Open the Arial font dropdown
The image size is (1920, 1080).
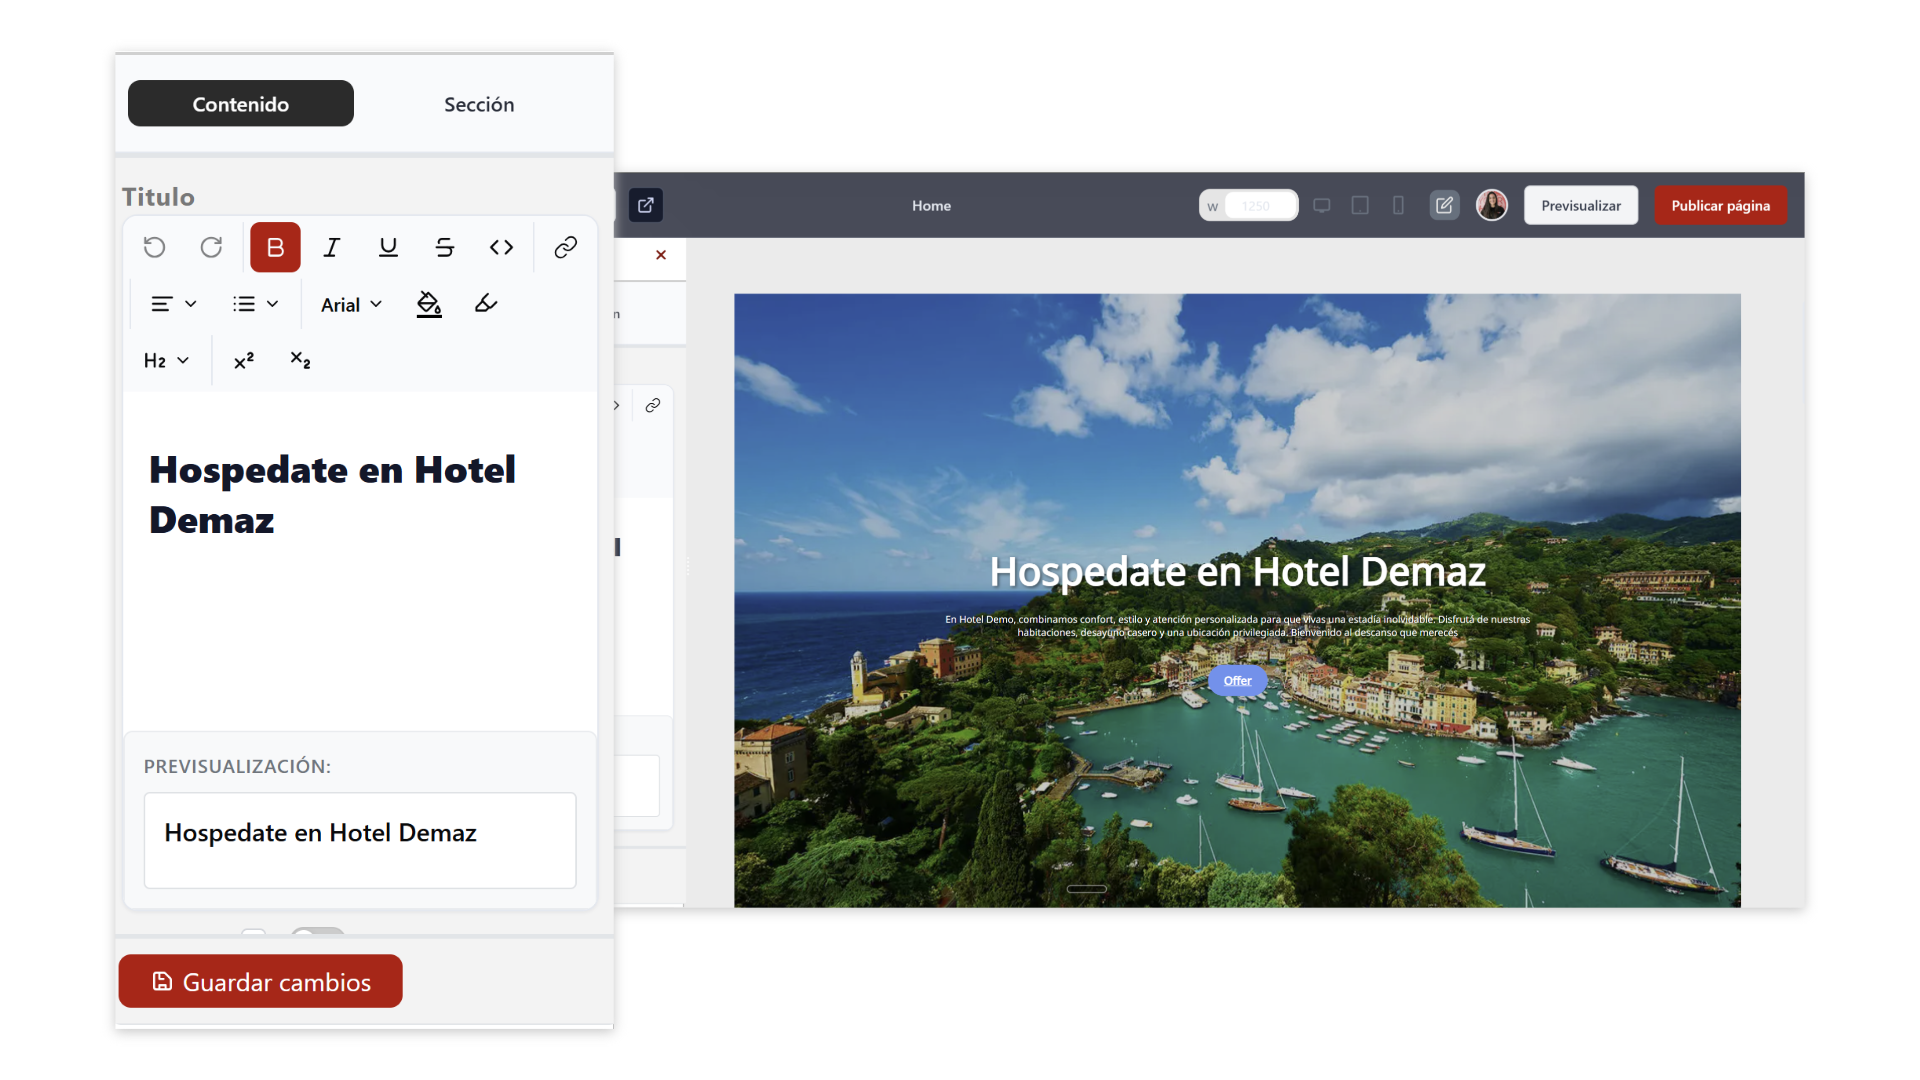[351, 305]
